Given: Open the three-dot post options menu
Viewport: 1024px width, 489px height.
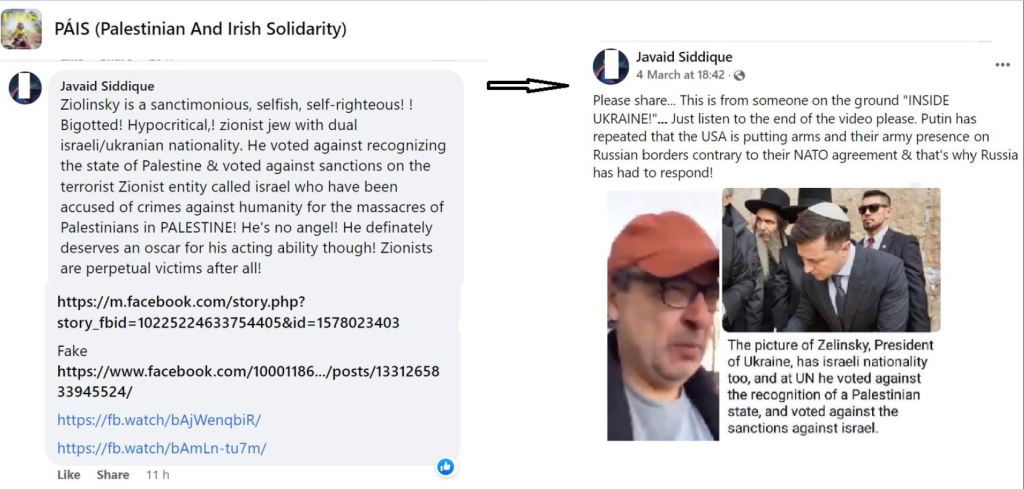Looking at the screenshot, I should point(1002,65).
